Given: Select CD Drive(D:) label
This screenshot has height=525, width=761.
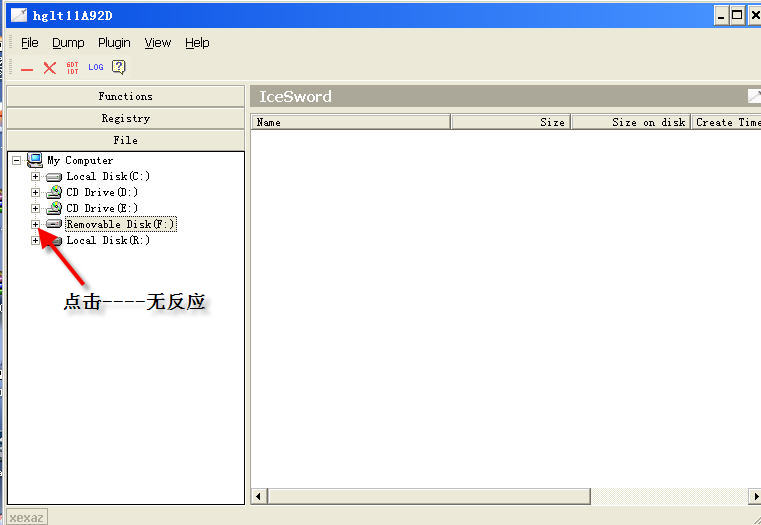Looking at the screenshot, I should point(102,192).
